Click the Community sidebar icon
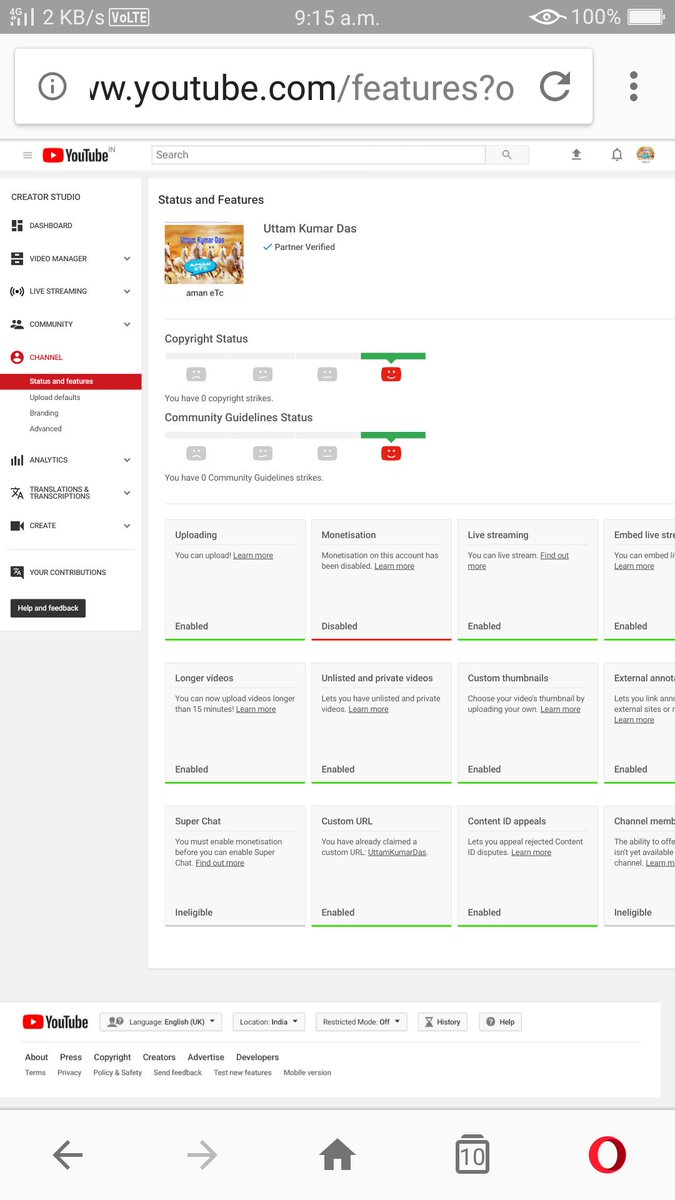The image size is (675, 1200). pyautogui.click(x=17, y=325)
